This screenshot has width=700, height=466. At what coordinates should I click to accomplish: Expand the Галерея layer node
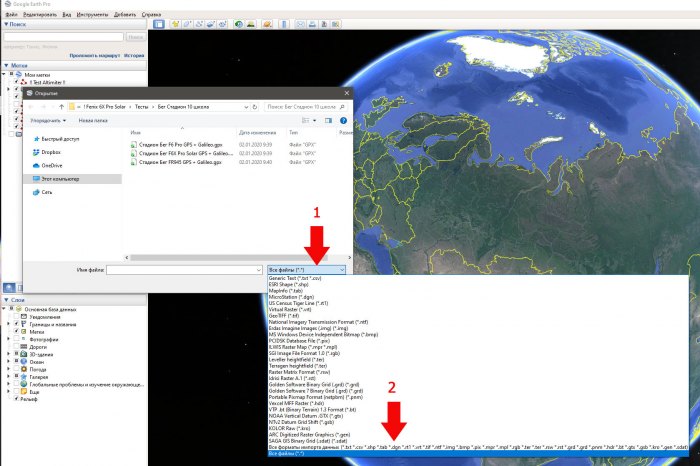(8, 377)
